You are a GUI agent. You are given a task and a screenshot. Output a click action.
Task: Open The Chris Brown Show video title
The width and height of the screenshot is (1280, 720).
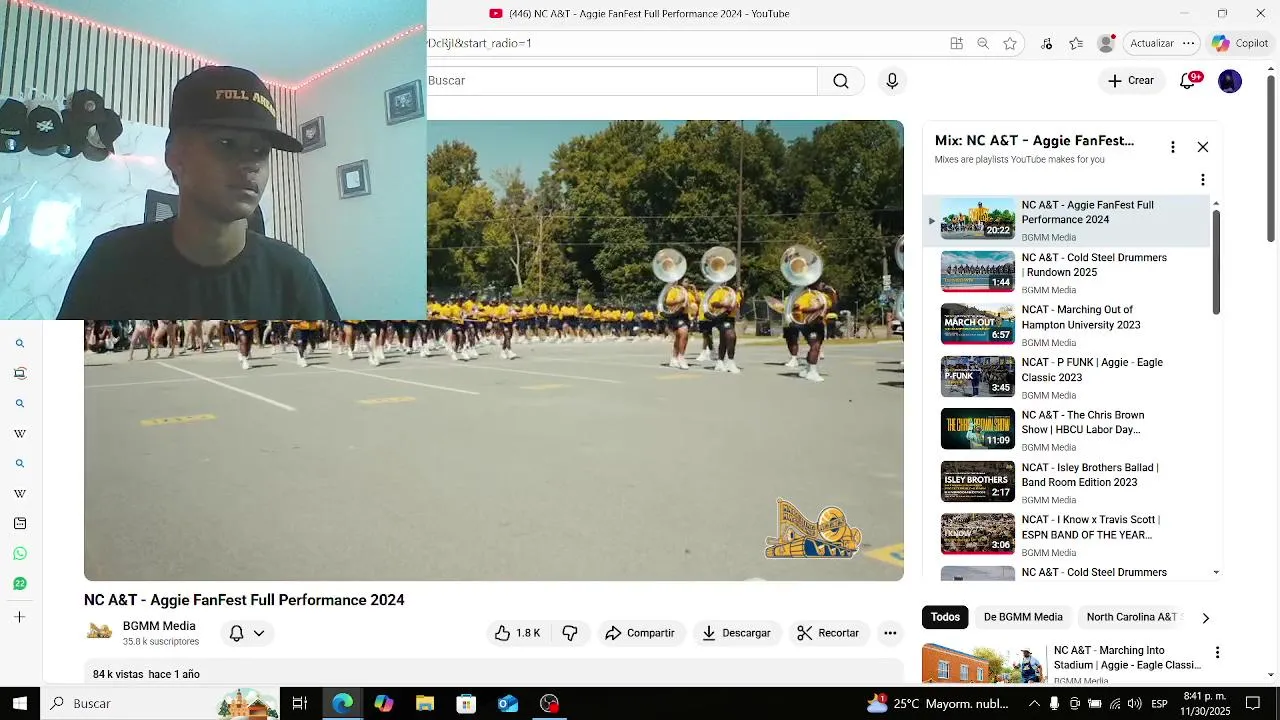point(1083,422)
